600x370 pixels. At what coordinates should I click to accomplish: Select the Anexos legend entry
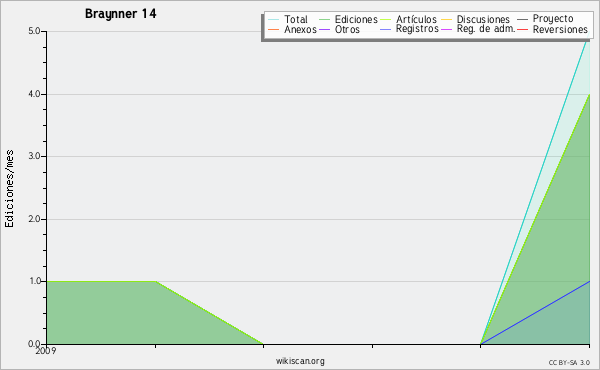[x=292, y=29]
